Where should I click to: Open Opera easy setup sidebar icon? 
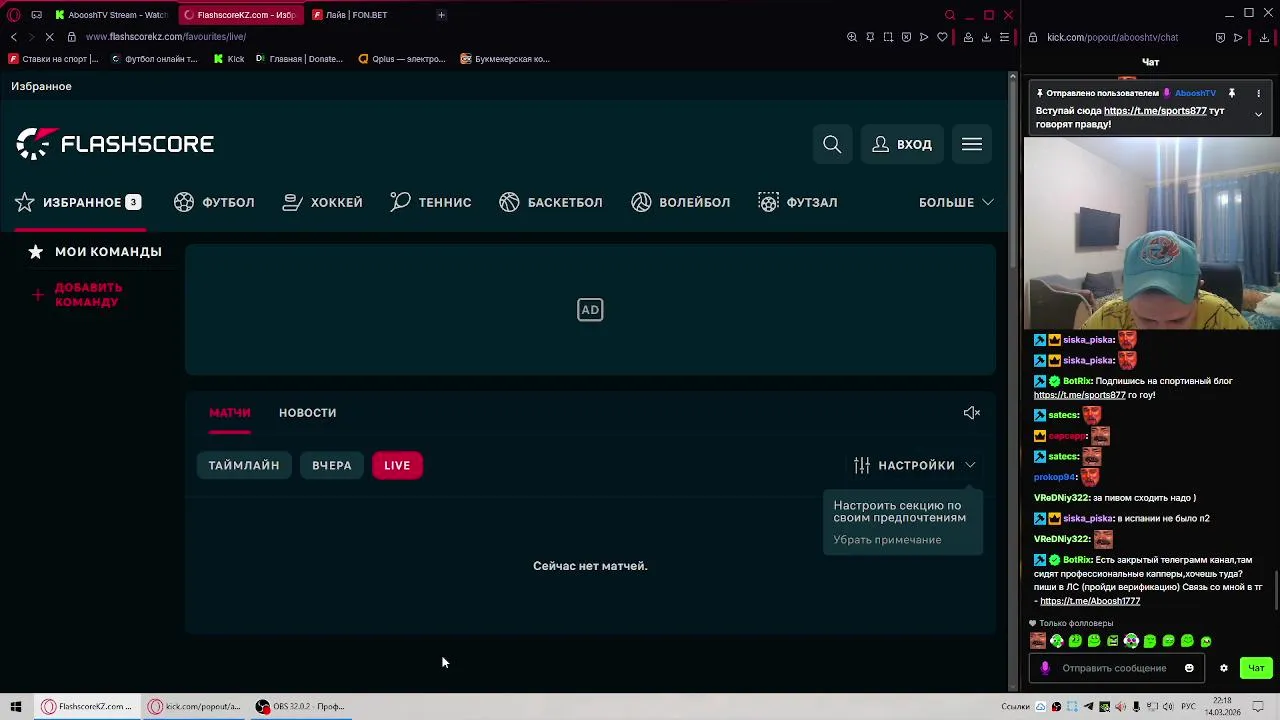(1004, 37)
